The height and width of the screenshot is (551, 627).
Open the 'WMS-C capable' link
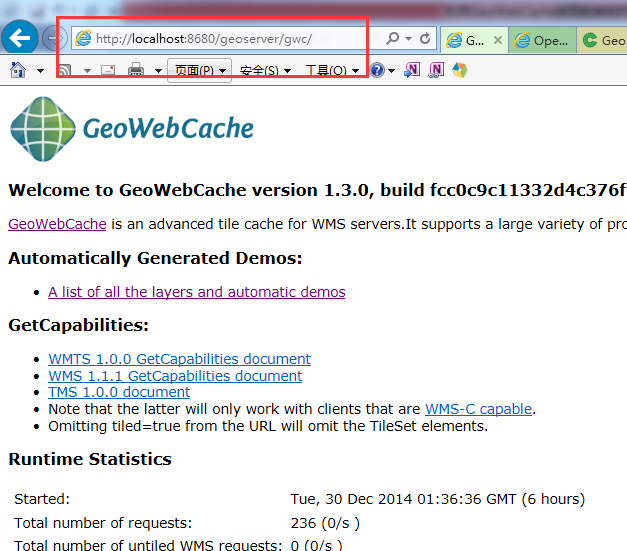pyautogui.click(x=479, y=409)
